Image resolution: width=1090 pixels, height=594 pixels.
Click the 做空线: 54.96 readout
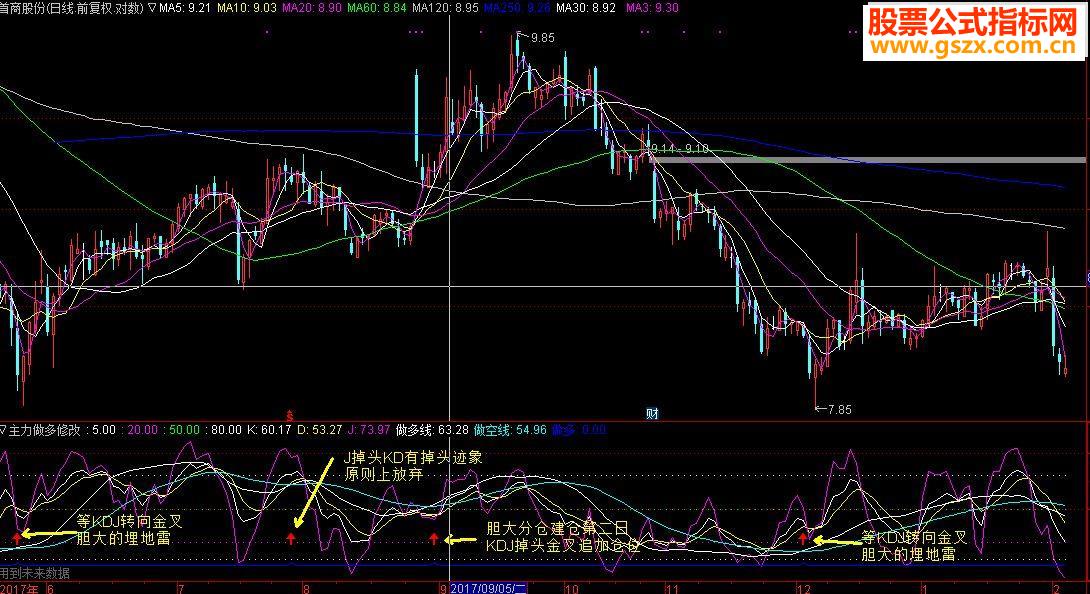(510, 430)
